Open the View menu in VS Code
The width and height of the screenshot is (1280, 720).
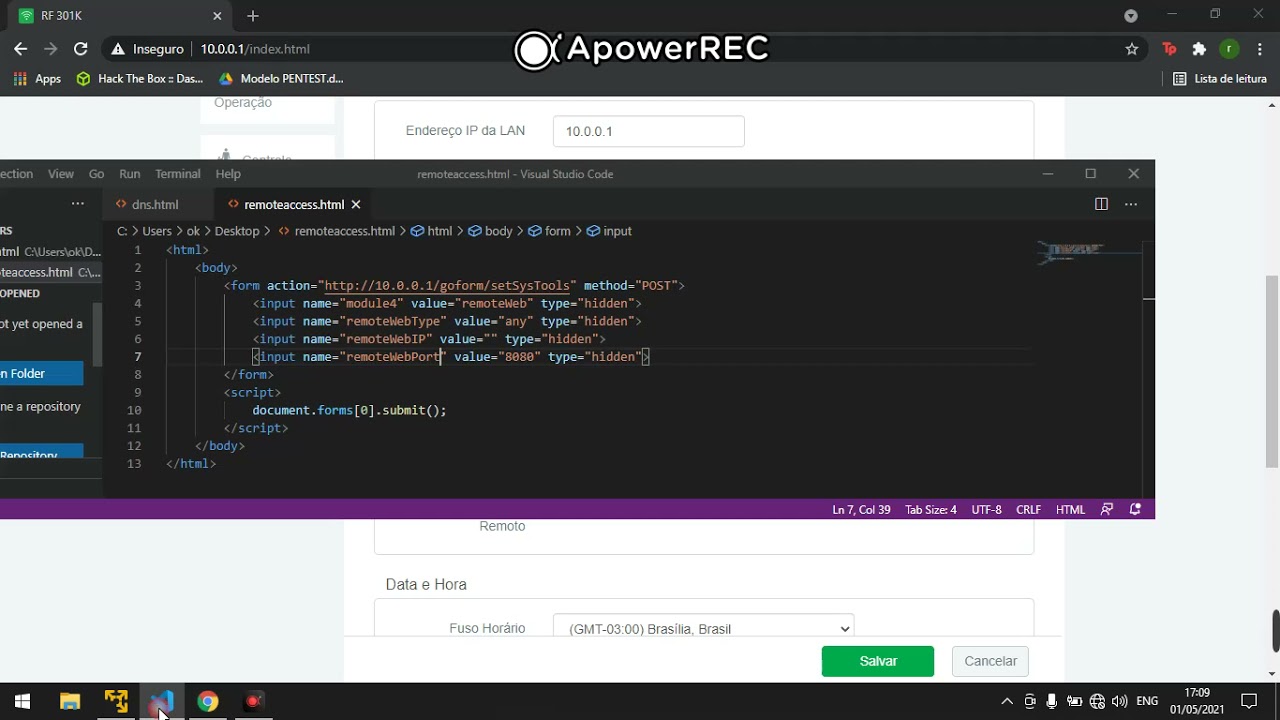[x=61, y=174]
